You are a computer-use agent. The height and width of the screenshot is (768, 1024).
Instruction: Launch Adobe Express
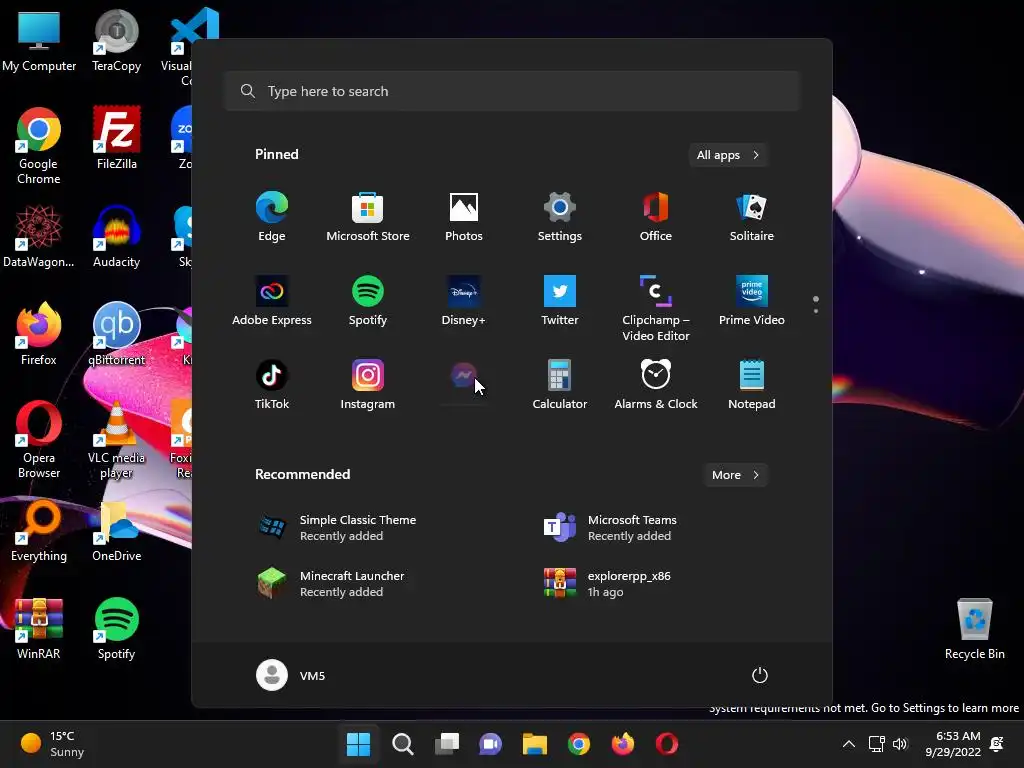coord(272,300)
